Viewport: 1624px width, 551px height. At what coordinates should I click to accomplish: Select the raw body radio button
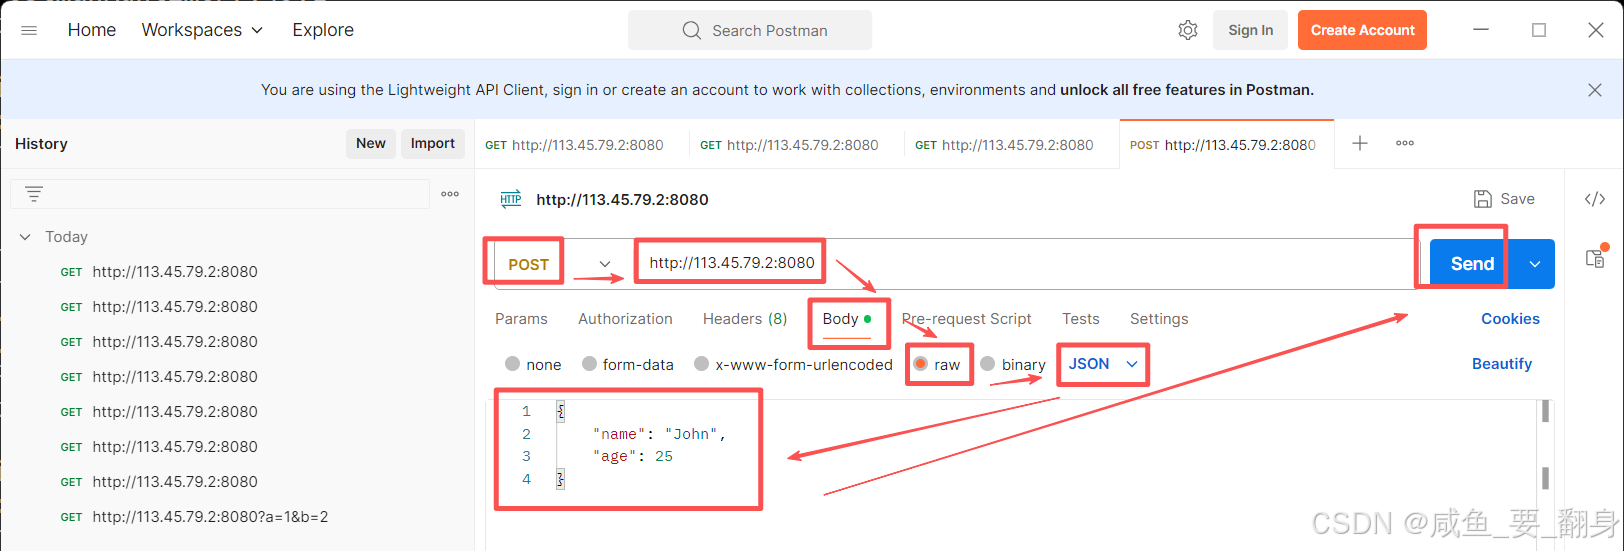point(920,364)
